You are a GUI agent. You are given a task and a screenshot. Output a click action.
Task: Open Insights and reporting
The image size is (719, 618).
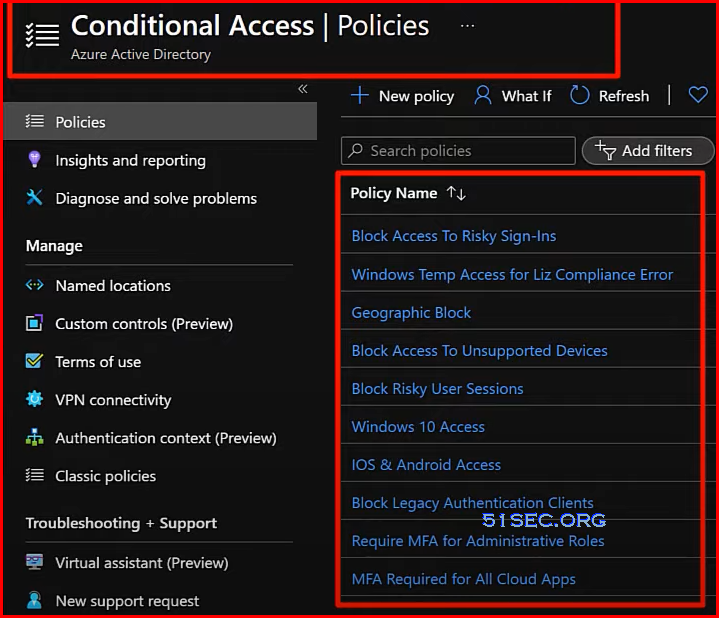point(130,160)
